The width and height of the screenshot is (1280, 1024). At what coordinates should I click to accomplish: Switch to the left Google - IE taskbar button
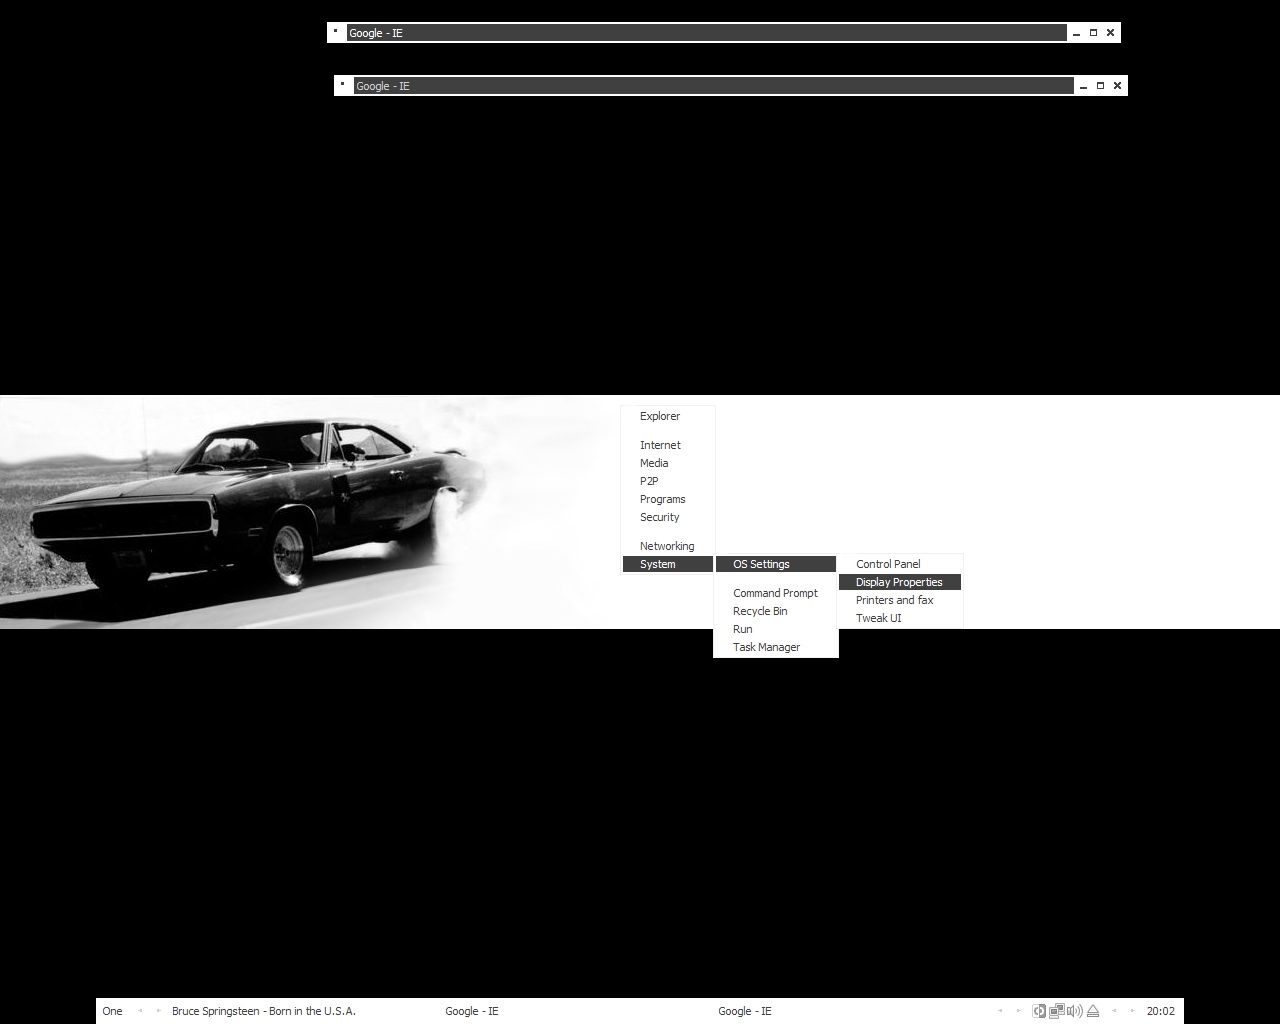tap(472, 1011)
